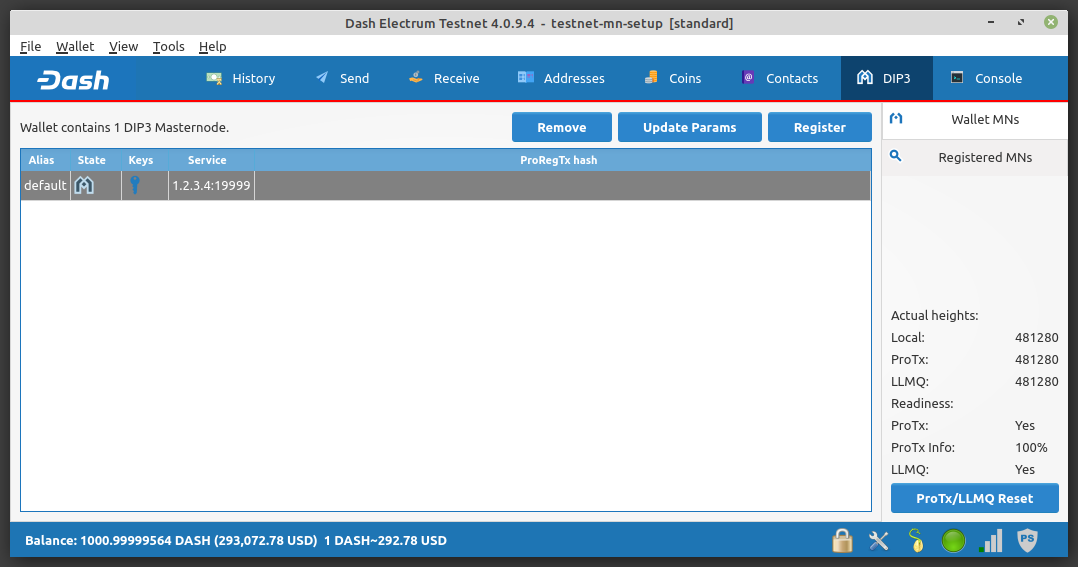This screenshot has width=1078, height=567.
Task: Open PrivateSend via PS shield icon
Action: [1027, 541]
